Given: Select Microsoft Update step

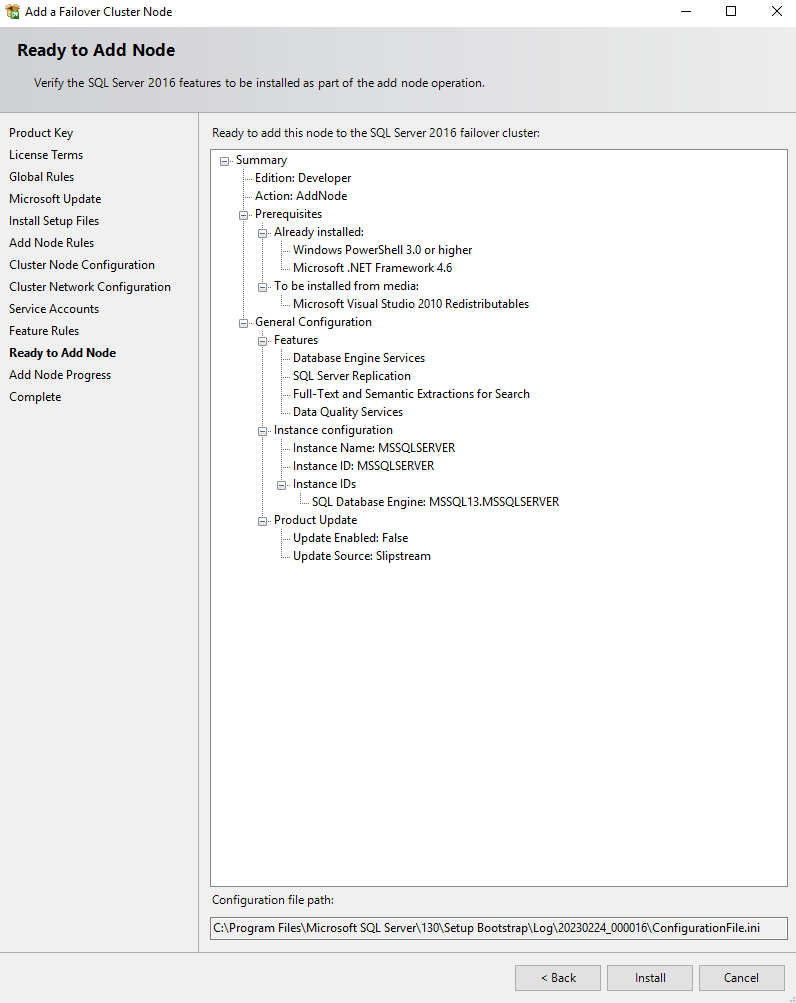Looking at the screenshot, I should [x=55, y=199].
